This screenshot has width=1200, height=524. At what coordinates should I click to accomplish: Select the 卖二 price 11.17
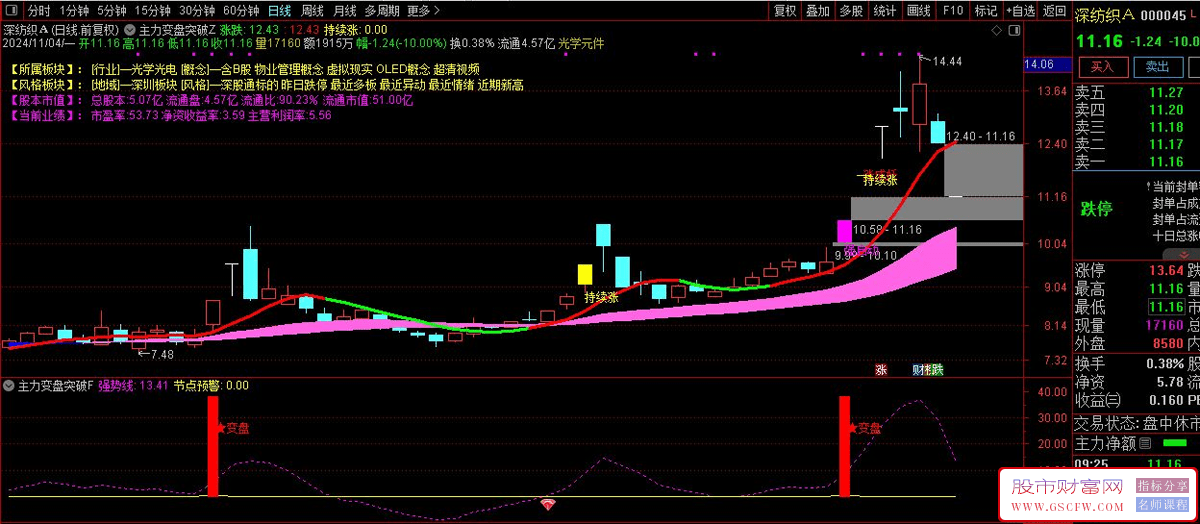[x=1166, y=144]
